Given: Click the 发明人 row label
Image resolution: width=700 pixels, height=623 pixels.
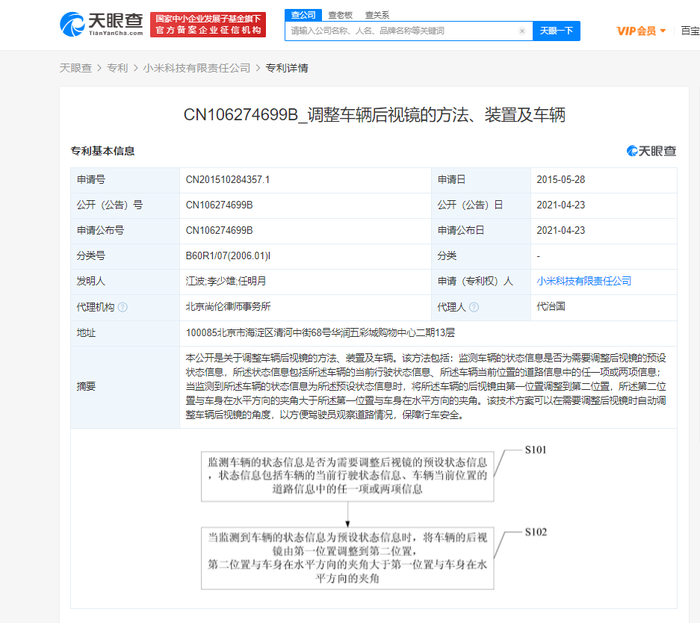Looking at the screenshot, I should pyautogui.click(x=91, y=281).
